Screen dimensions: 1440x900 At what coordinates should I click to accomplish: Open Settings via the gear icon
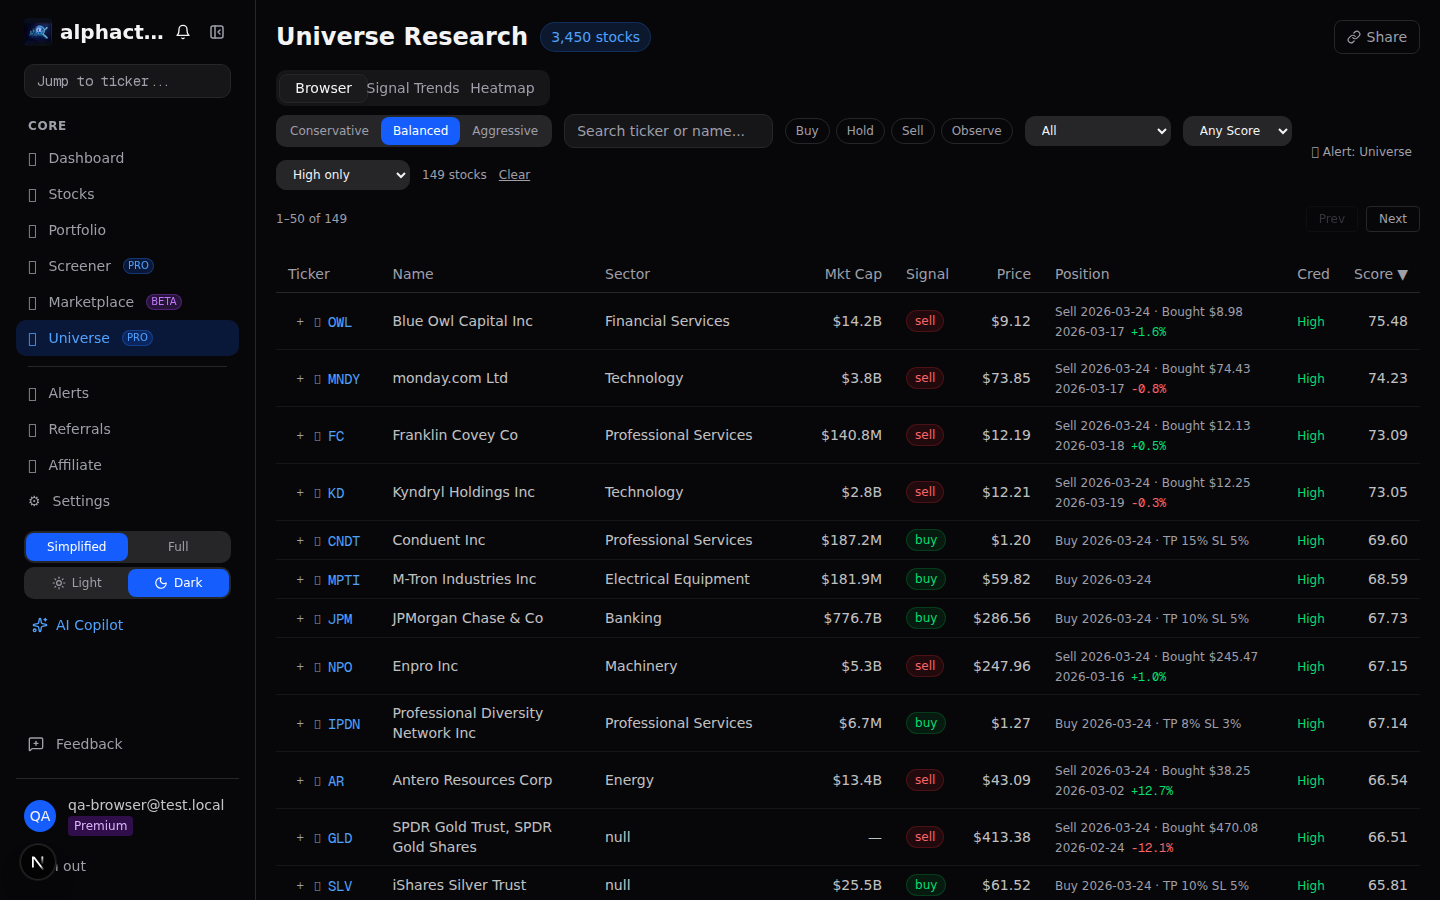pyautogui.click(x=37, y=500)
